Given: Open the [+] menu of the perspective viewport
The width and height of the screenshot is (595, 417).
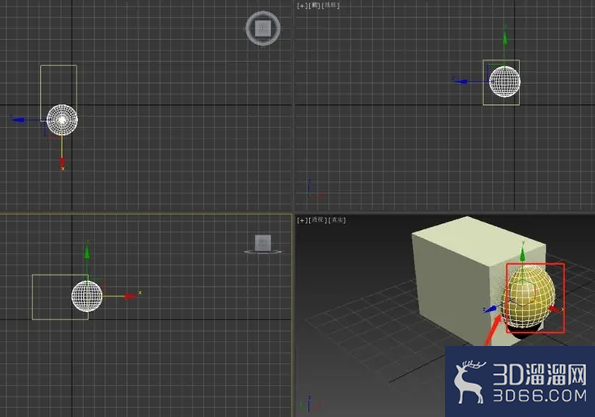Looking at the screenshot, I should pyautogui.click(x=302, y=220).
